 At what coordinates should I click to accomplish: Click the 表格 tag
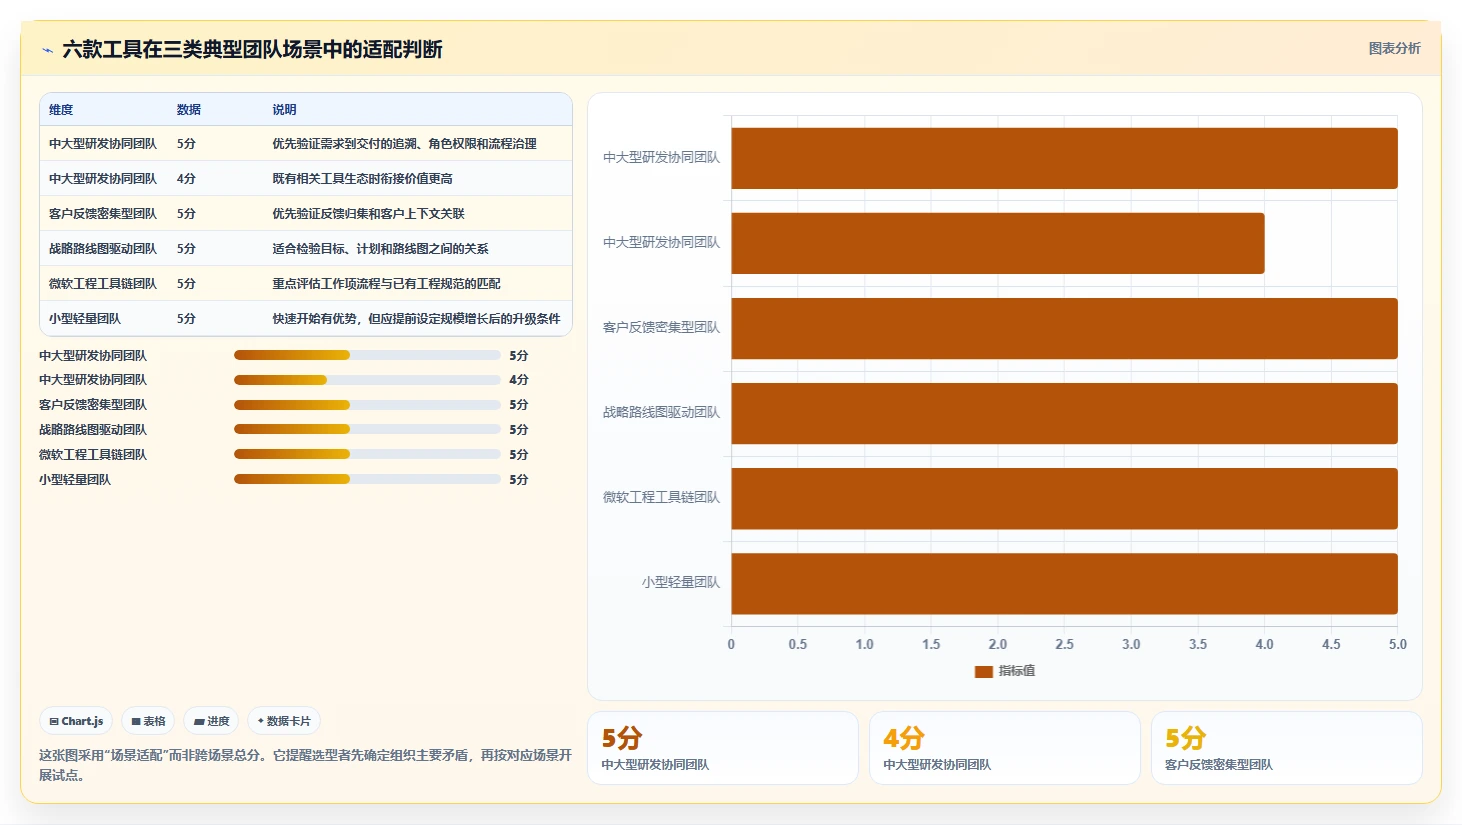149,721
